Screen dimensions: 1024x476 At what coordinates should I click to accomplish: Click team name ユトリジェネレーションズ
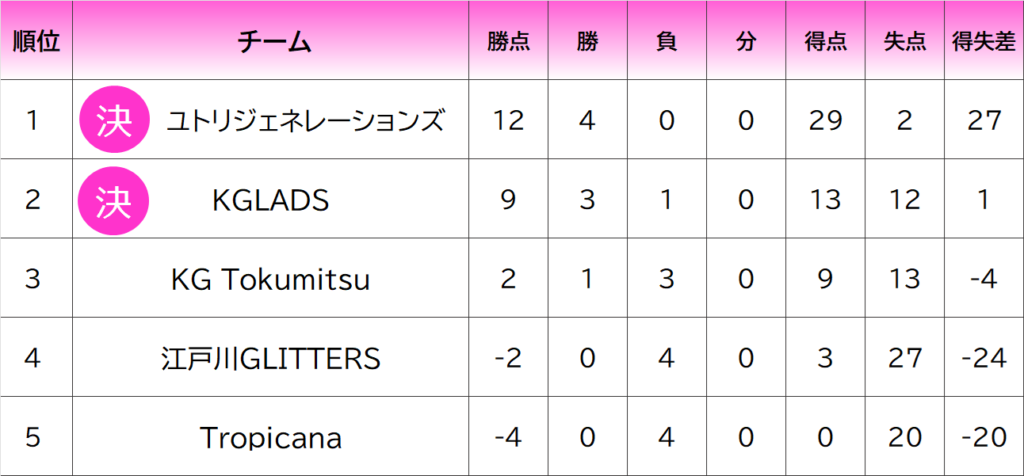(305, 121)
